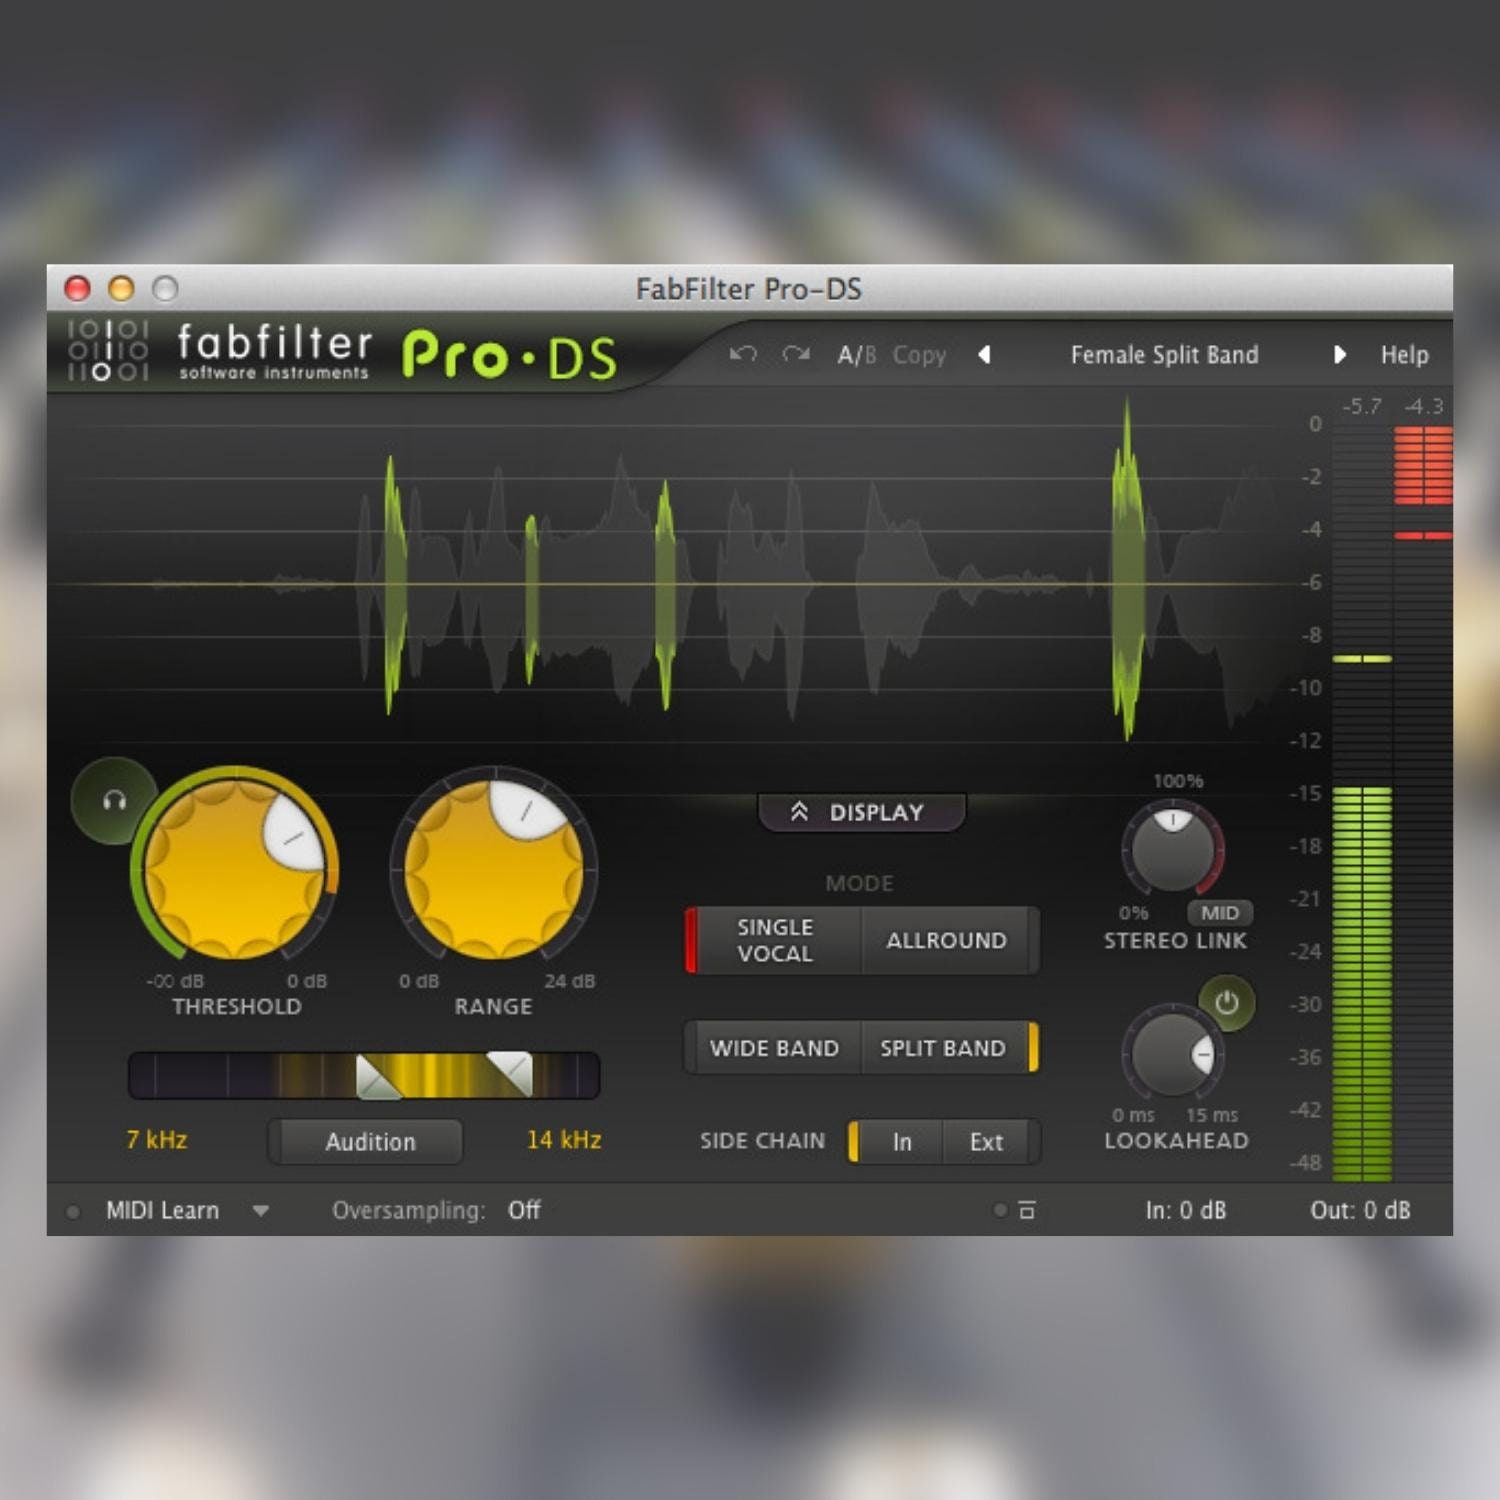Click the Stereo Link knob
Screen dimensions: 1500x1500
1172,850
